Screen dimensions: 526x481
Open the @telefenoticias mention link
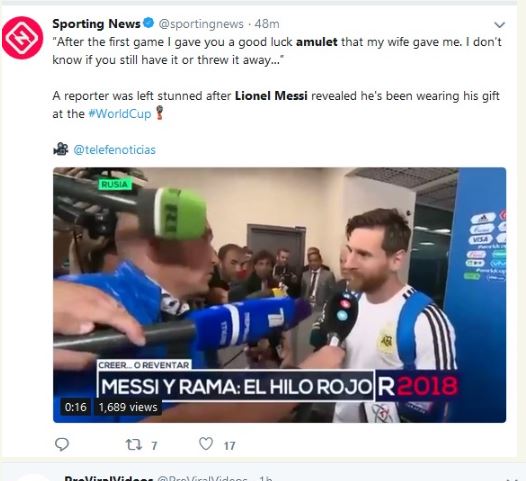pos(114,150)
